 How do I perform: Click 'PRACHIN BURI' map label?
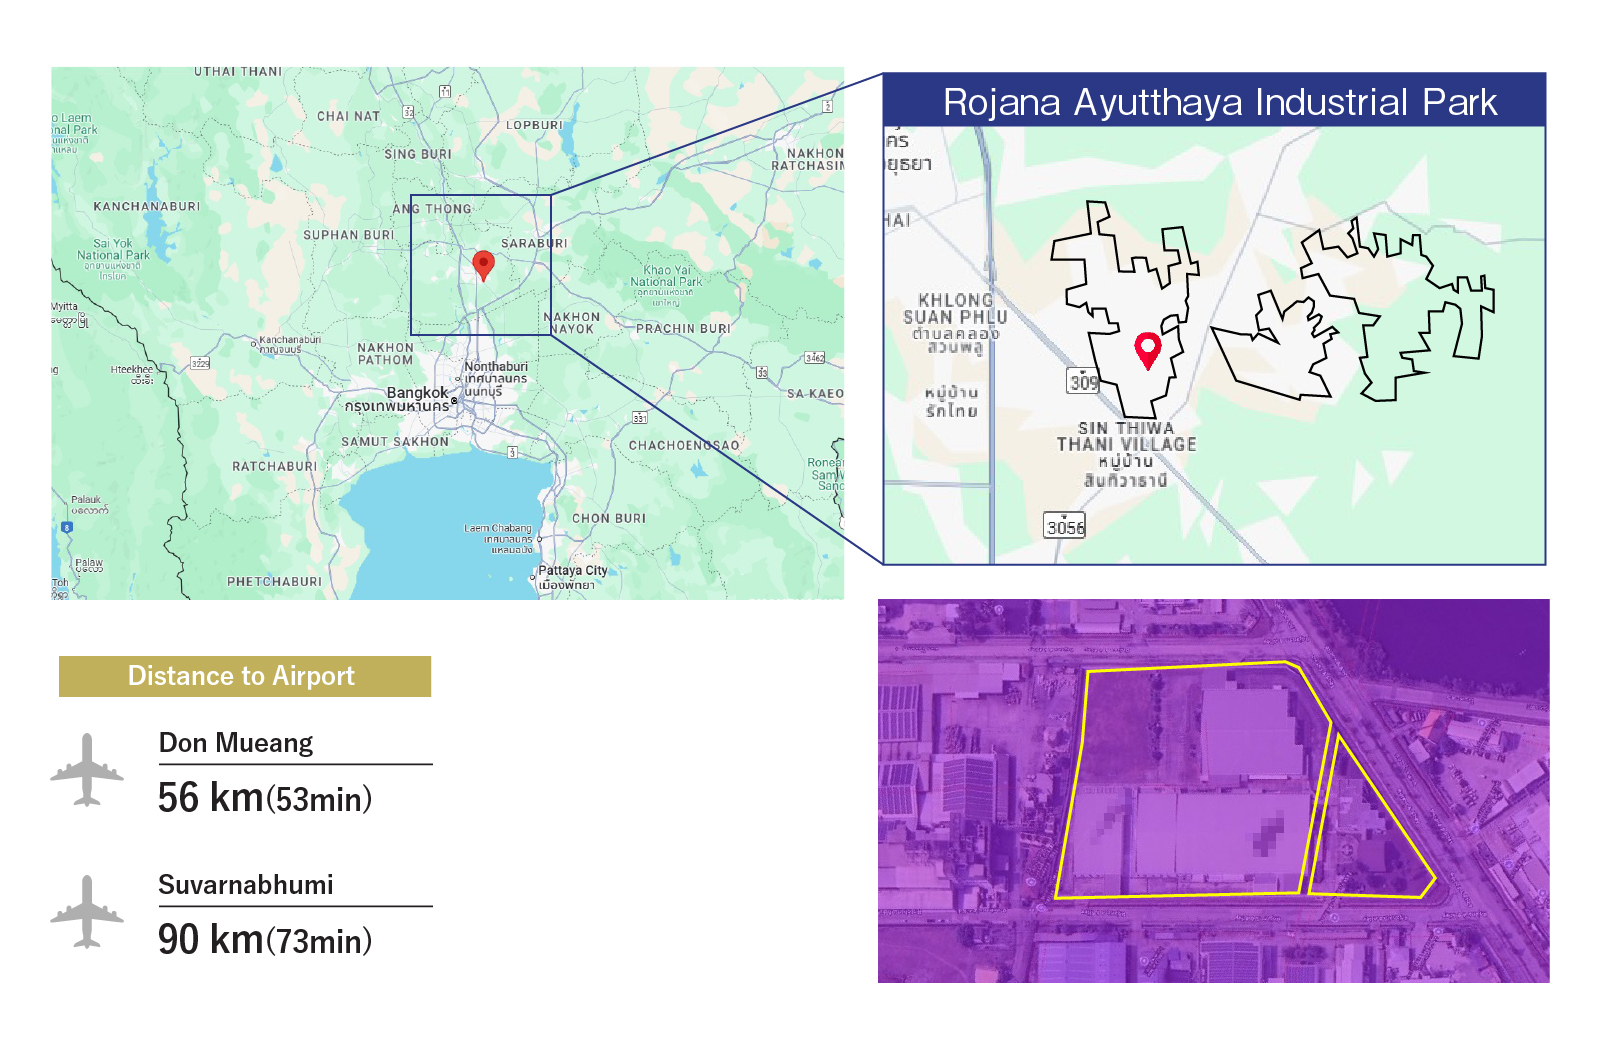[x=683, y=328]
